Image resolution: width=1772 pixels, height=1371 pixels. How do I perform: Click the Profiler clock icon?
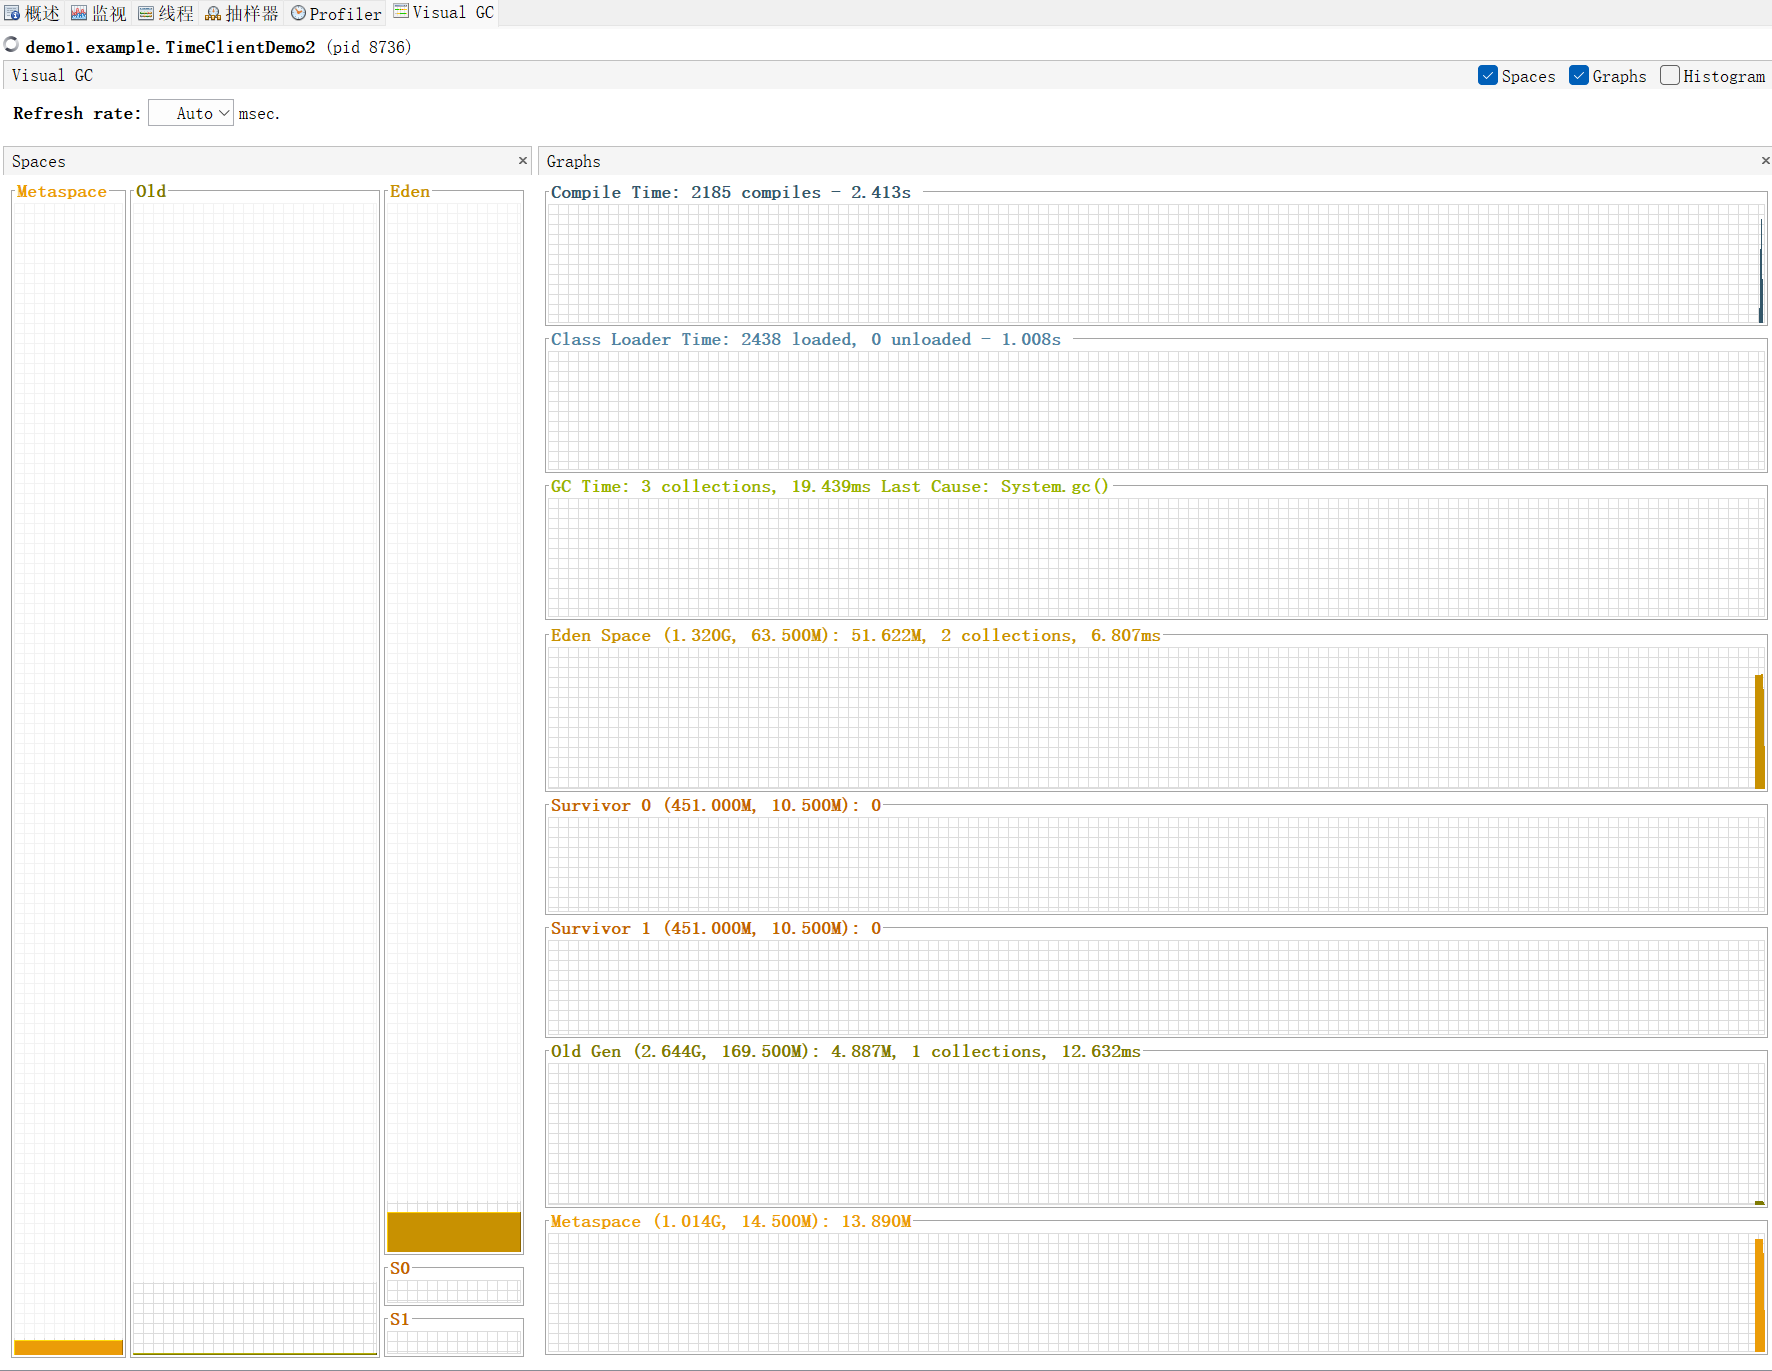click(298, 13)
